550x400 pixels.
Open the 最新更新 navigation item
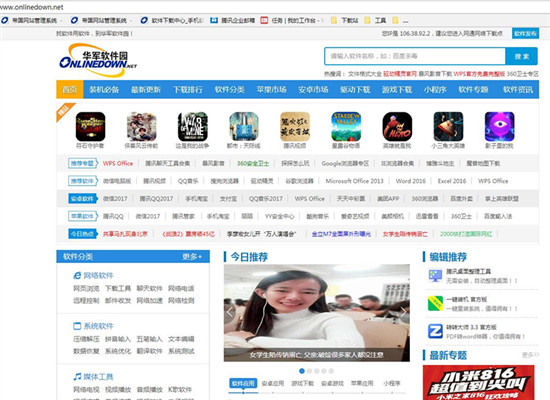146,89
